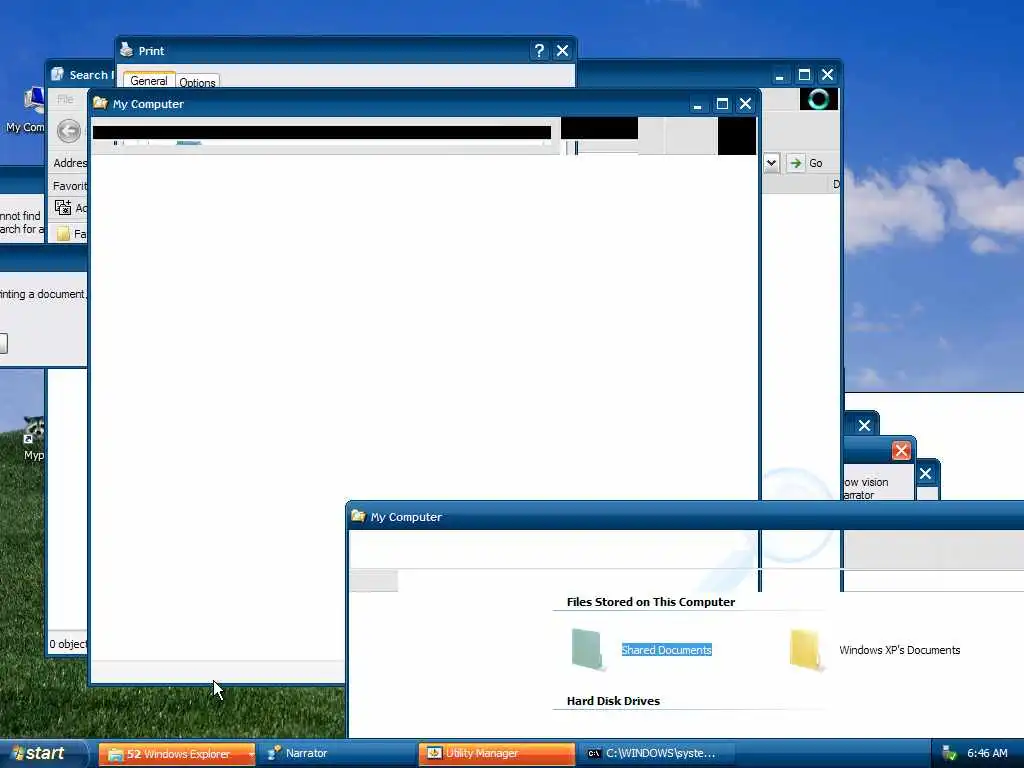Close the Print dialog
Image resolution: width=1024 pixels, height=768 pixels.
[x=562, y=51]
